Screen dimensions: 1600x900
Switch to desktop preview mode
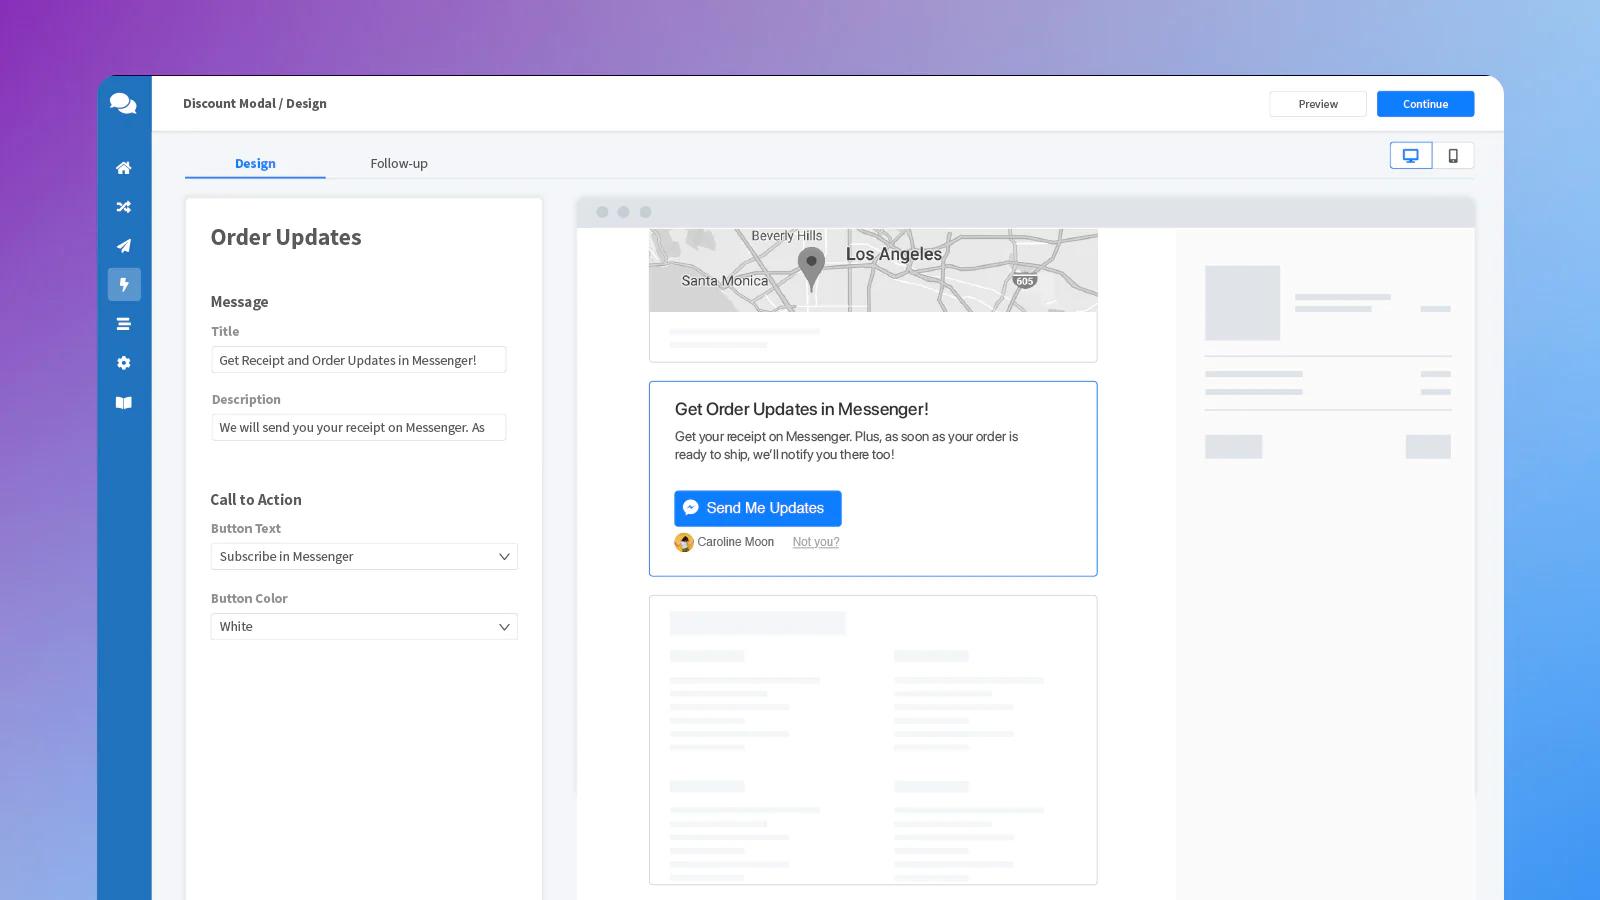click(x=1411, y=156)
